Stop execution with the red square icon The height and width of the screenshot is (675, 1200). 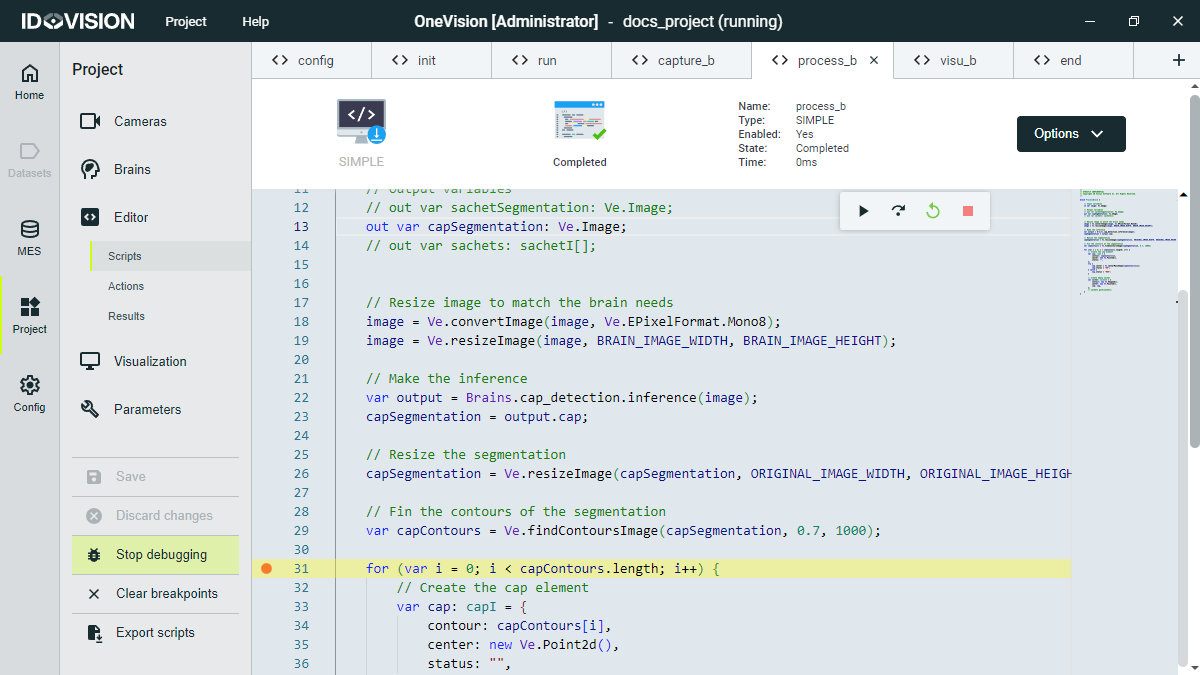pyautogui.click(x=967, y=211)
